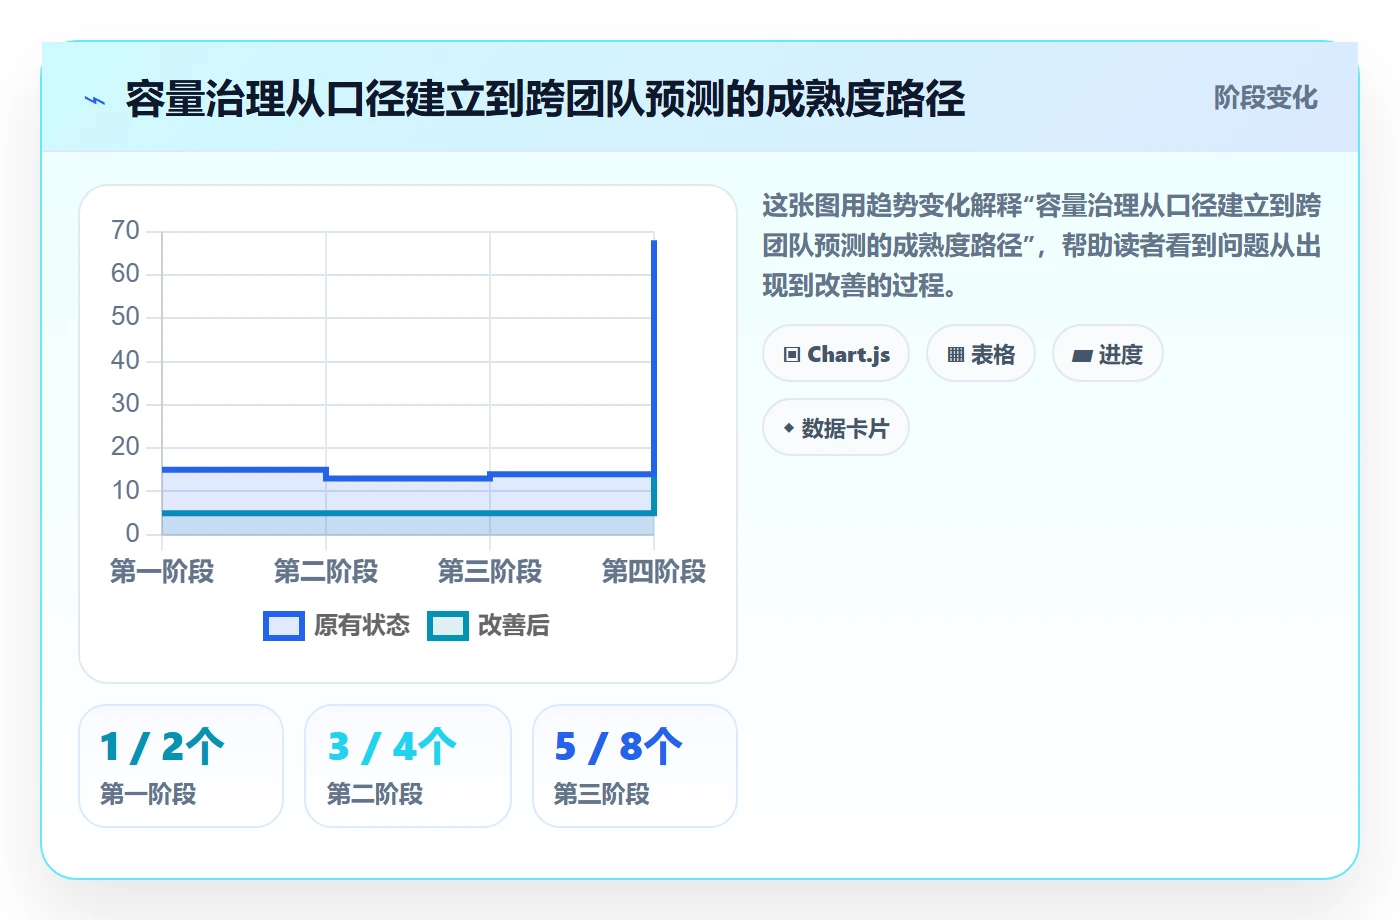The height and width of the screenshot is (920, 1400).
Task: Click the chart description paragraph
Action: [x=1042, y=246]
